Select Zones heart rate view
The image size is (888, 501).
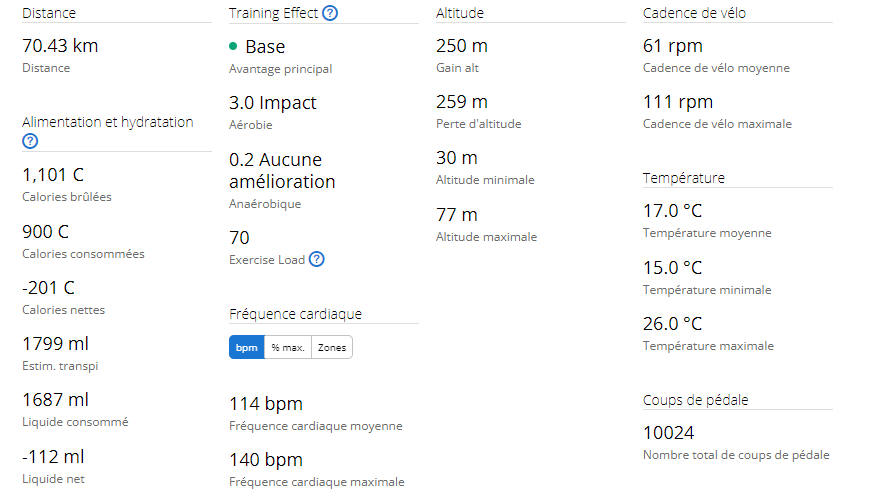[331, 347]
